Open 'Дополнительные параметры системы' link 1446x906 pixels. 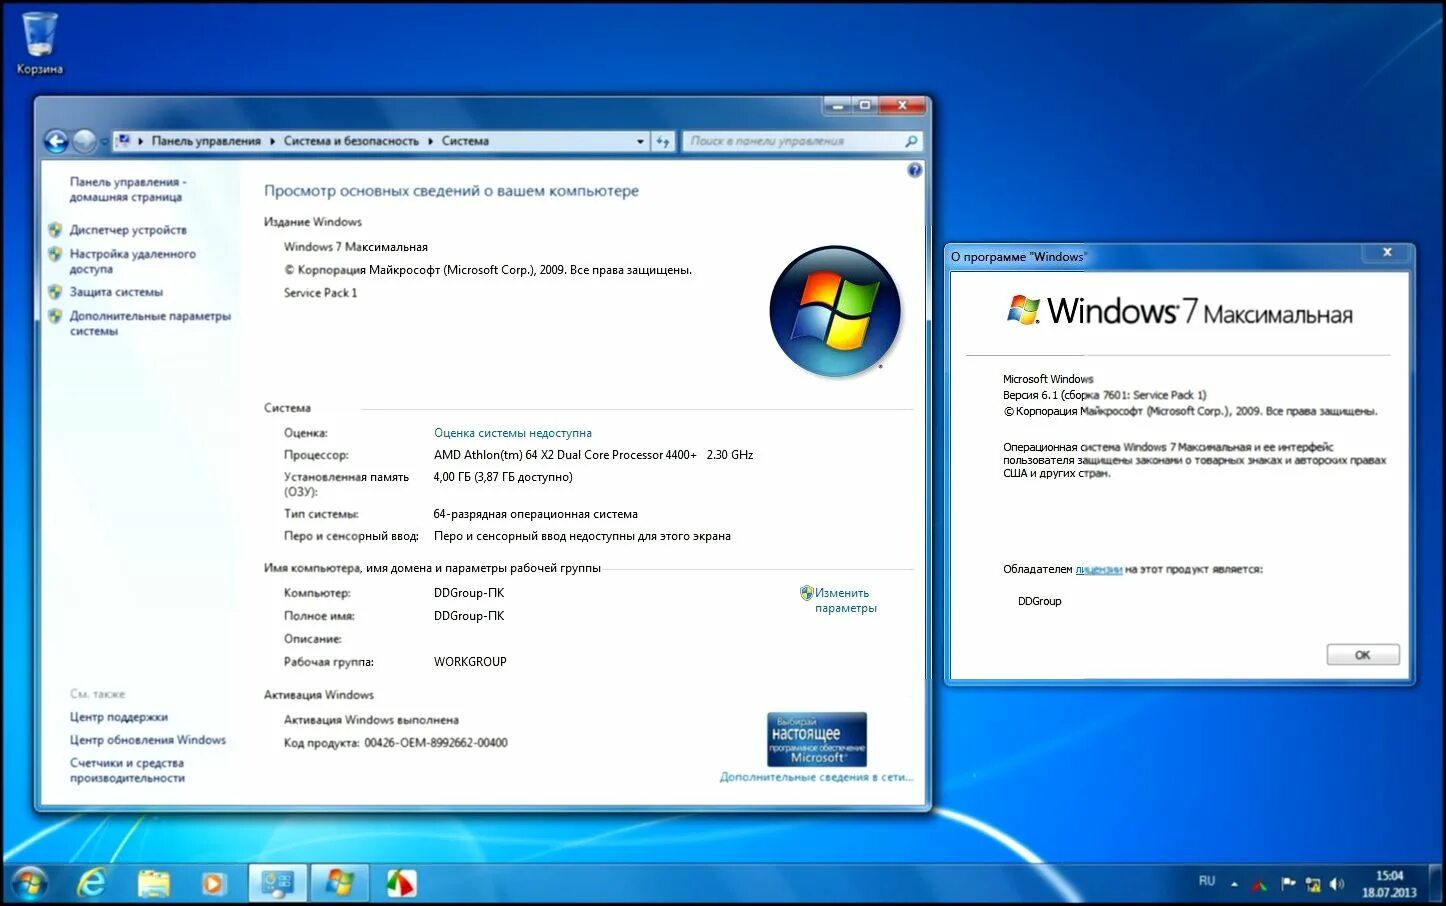tap(150, 323)
